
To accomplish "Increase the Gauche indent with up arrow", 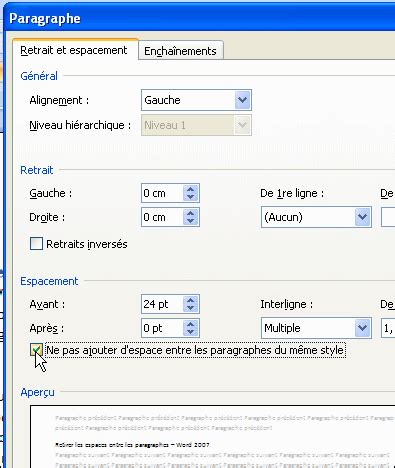I will (191, 189).
